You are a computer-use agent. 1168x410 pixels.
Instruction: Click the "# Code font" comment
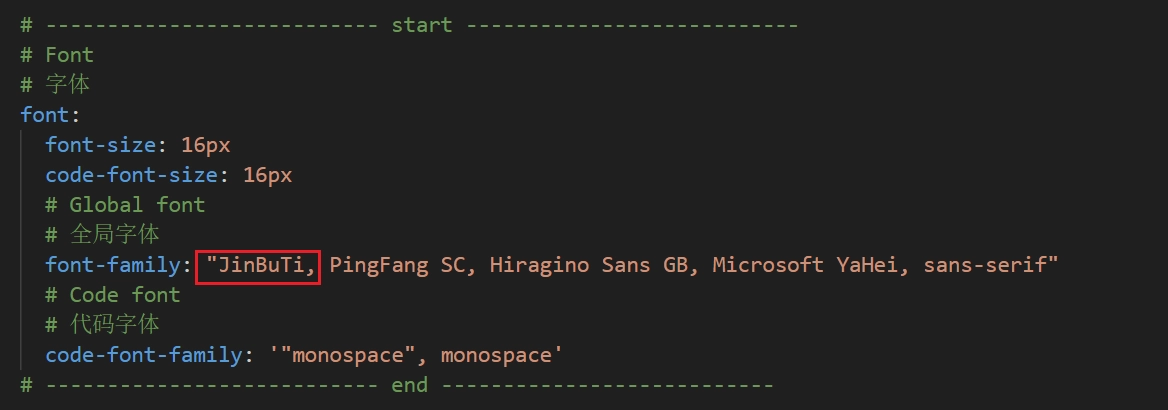(113, 295)
